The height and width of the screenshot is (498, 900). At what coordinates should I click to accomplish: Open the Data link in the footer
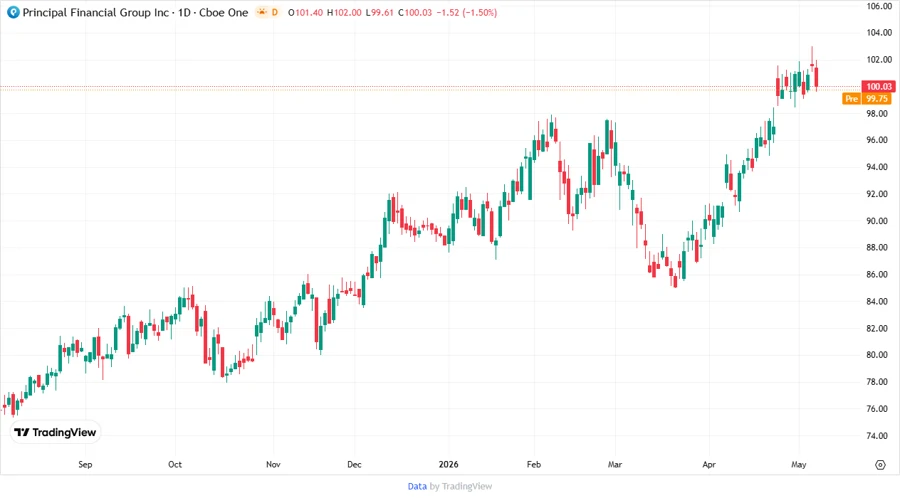[417, 486]
